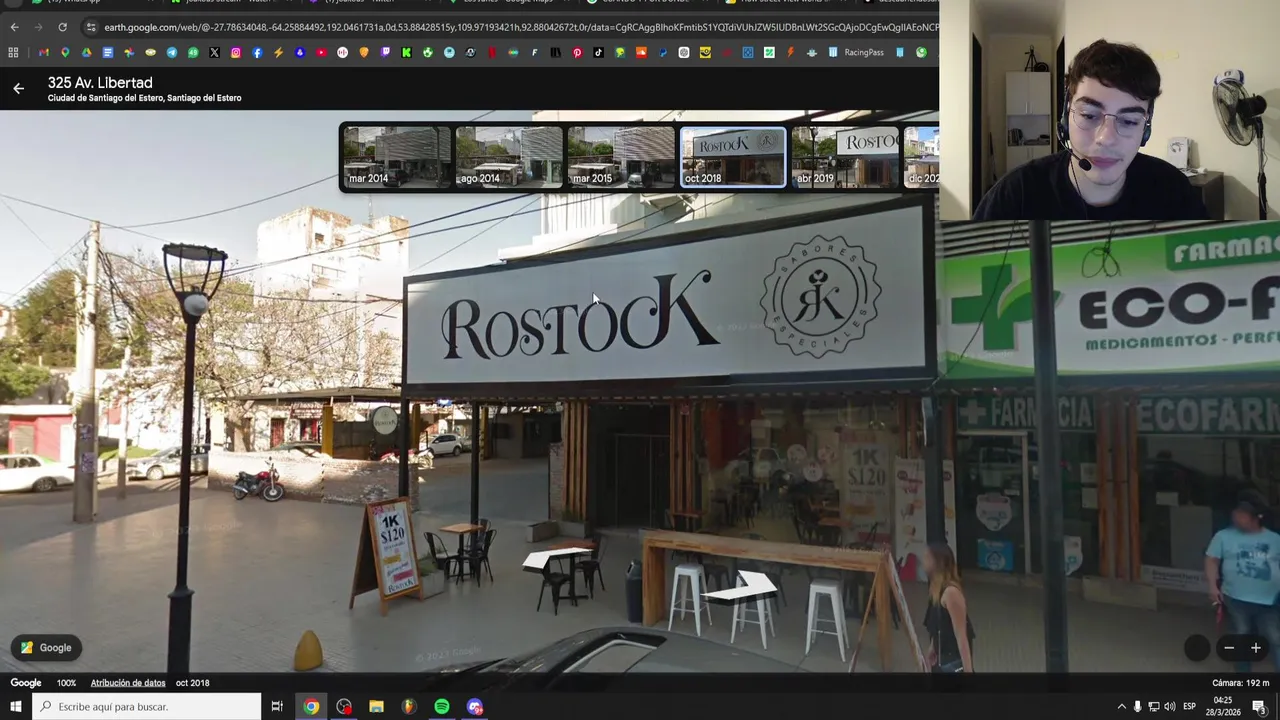Open the site information icon in address bar
The height and width of the screenshot is (720, 1280).
click(x=91, y=27)
